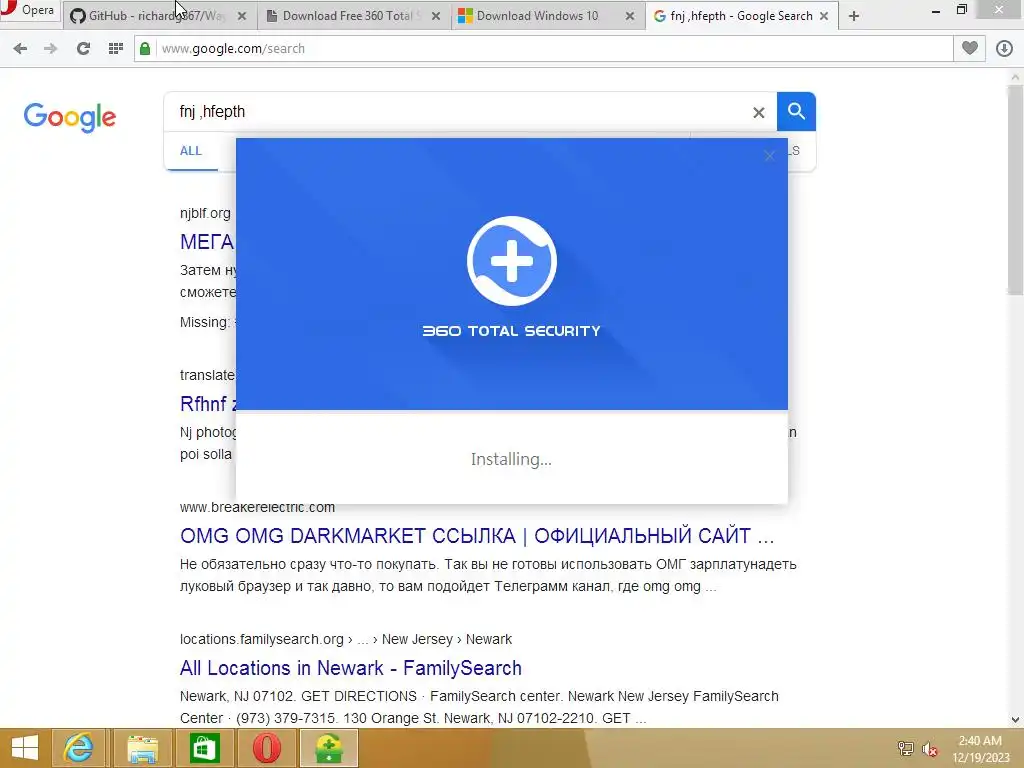Click the scrollbar up arrow

[x=1015, y=76]
